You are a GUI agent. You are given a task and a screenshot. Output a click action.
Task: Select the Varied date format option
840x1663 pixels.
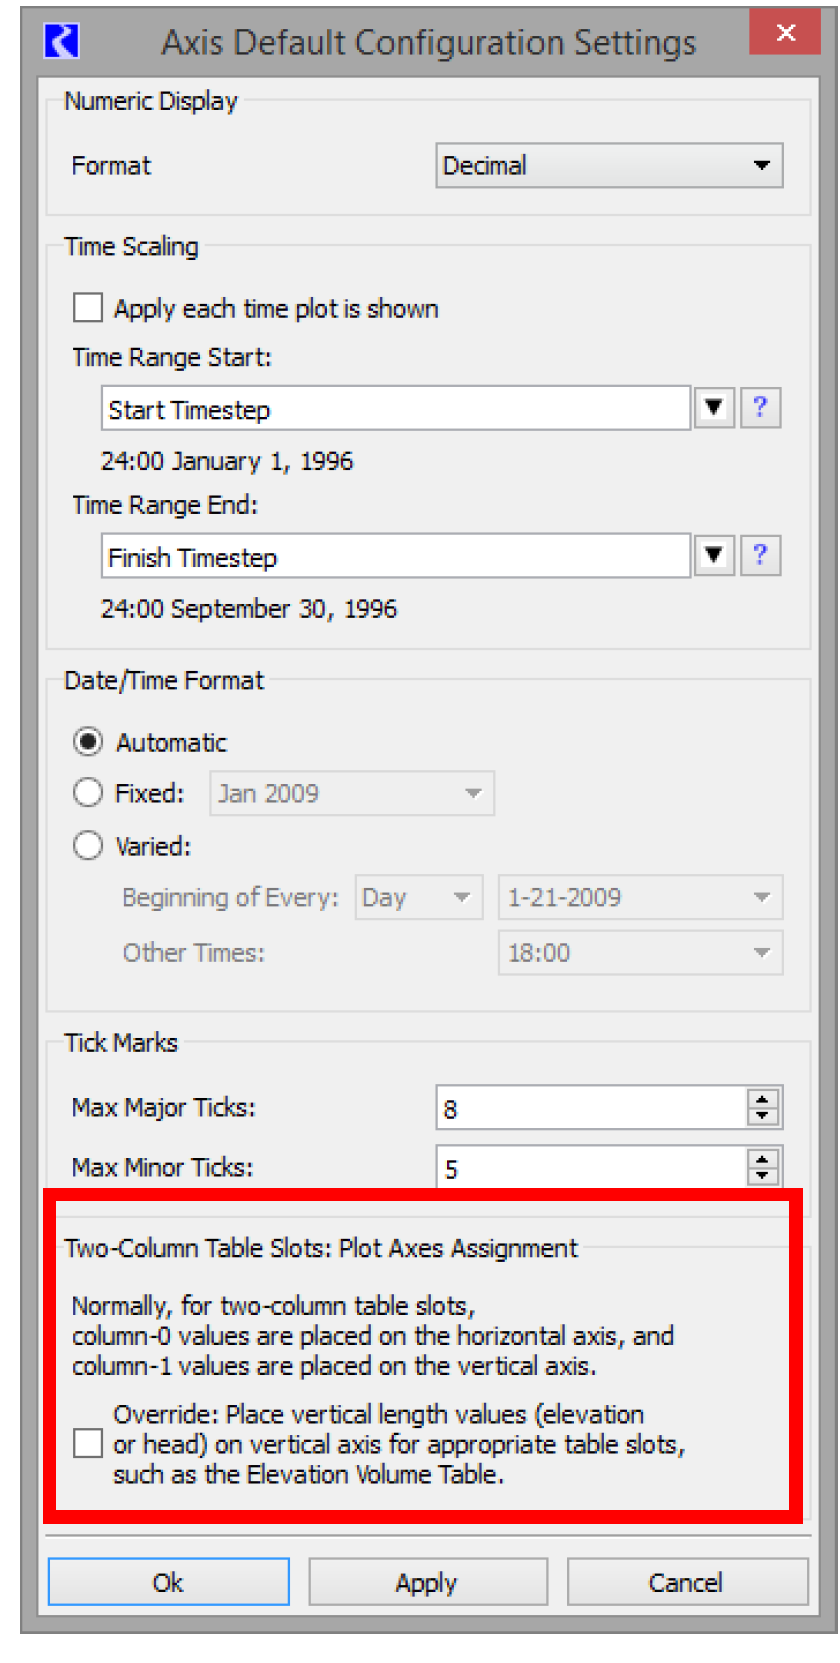pos(88,846)
